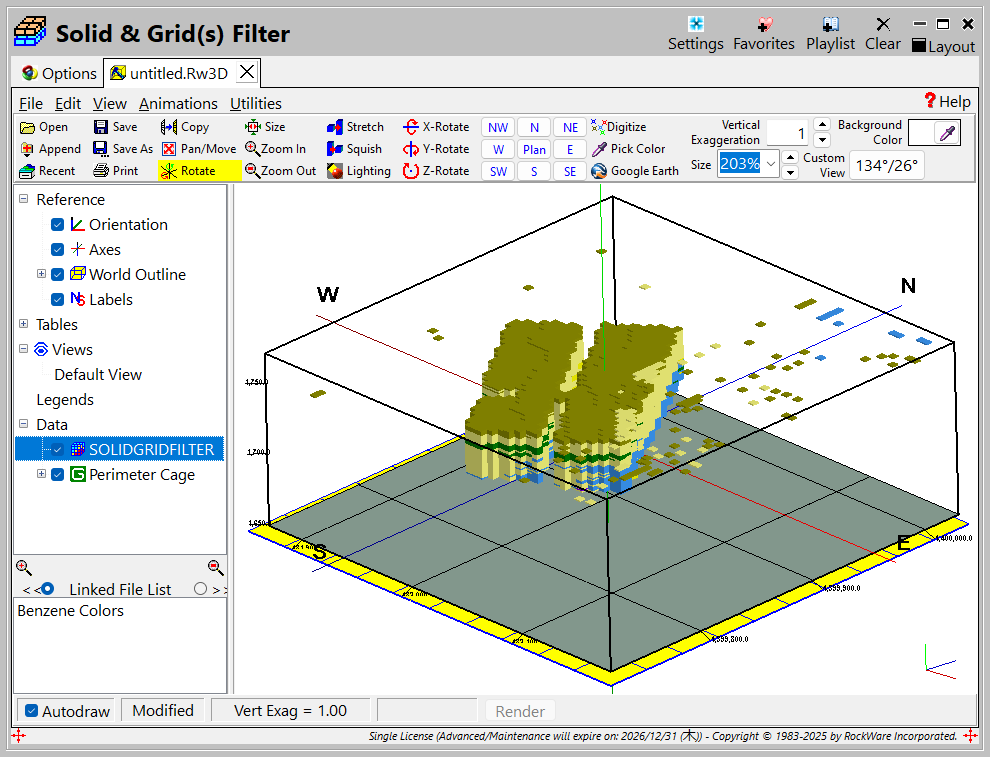Click the Digitize tool icon
Screen dimensions: 990x757
click(x=599, y=127)
